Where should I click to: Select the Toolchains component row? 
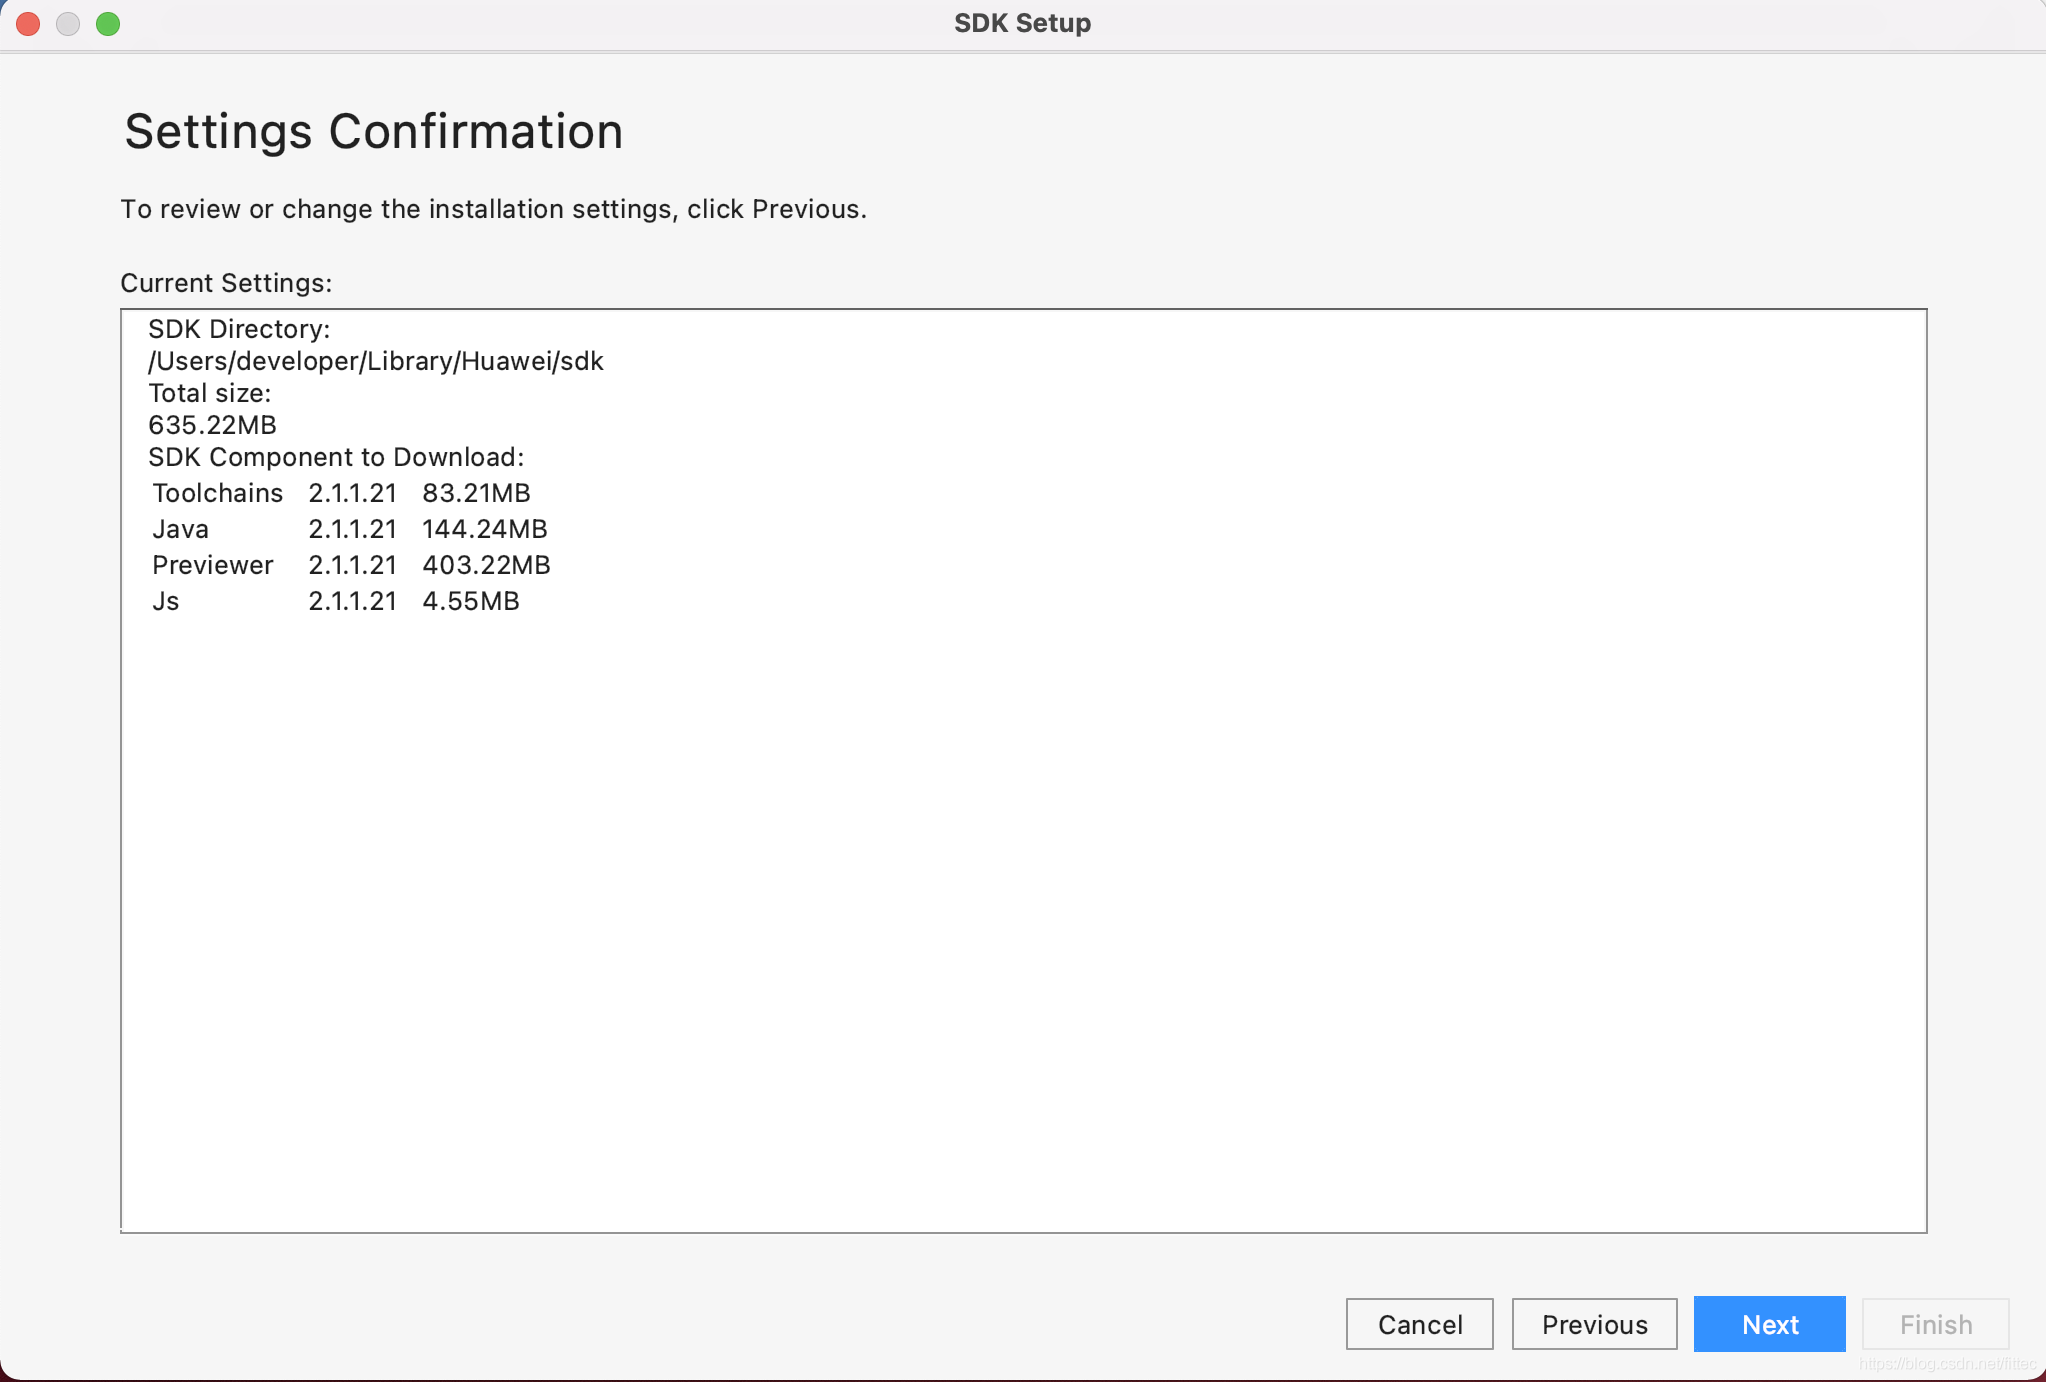pos(341,493)
